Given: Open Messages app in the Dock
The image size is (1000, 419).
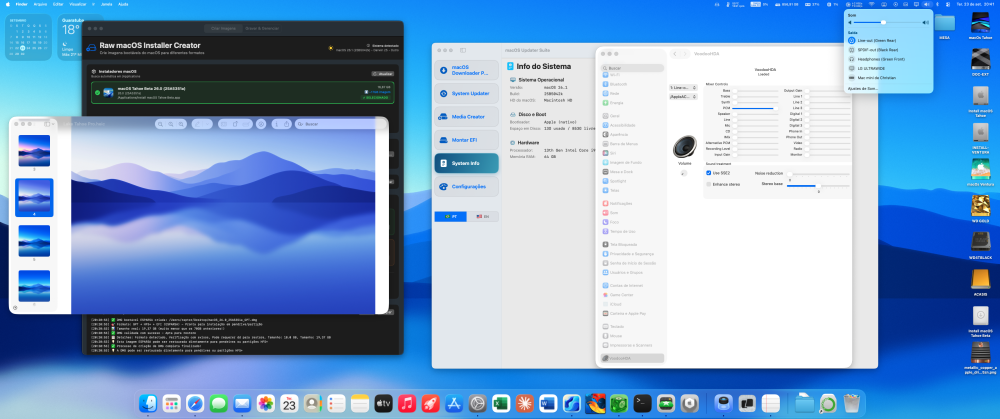Looking at the screenshot, I should [x=219, y=403].
